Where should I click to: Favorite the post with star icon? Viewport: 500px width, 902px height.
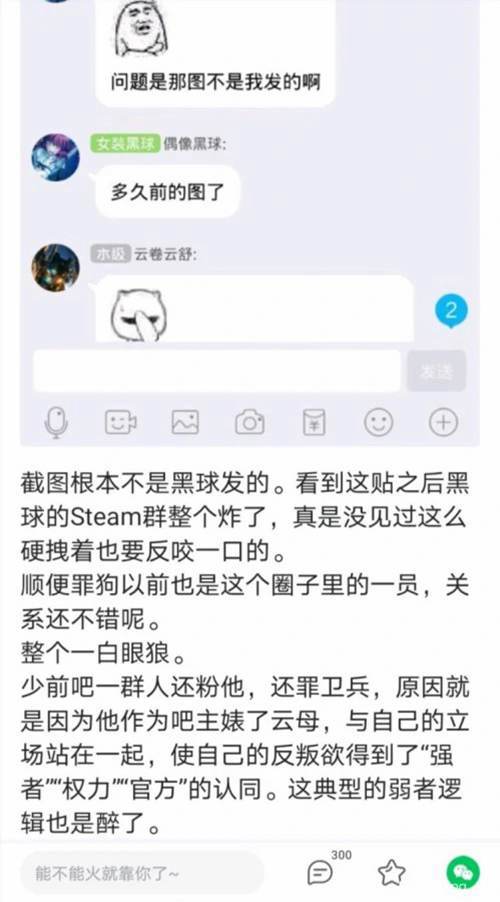[392, 873]
